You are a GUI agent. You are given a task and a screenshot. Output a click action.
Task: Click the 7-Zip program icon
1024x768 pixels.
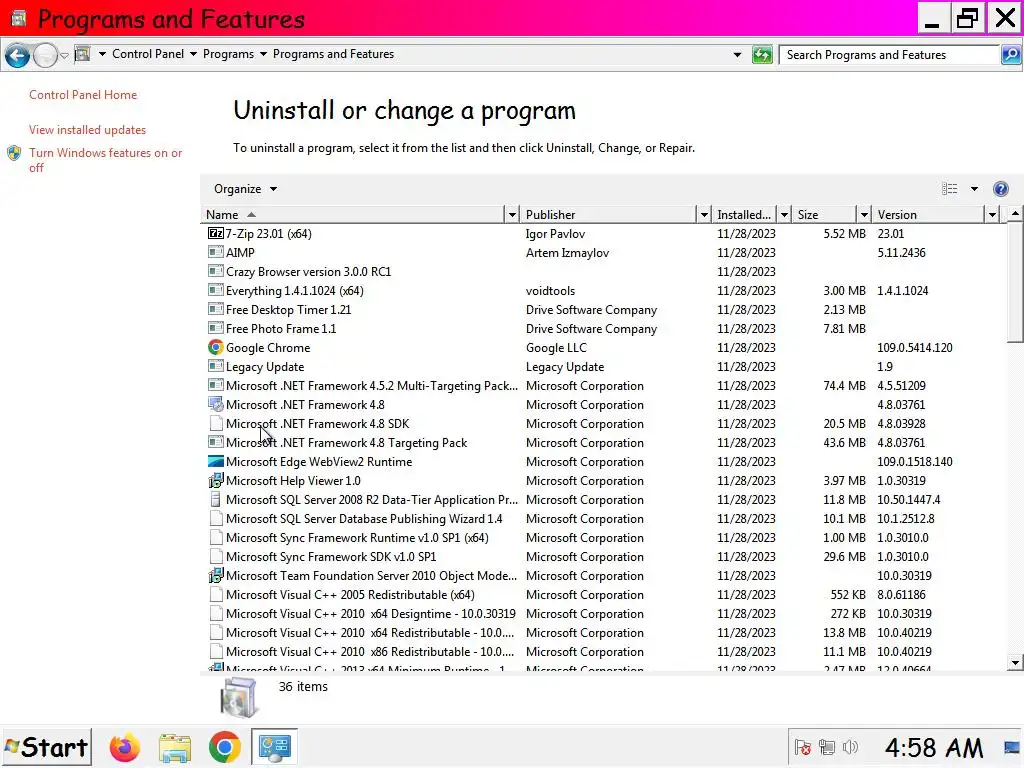click(x=216, y=233)
